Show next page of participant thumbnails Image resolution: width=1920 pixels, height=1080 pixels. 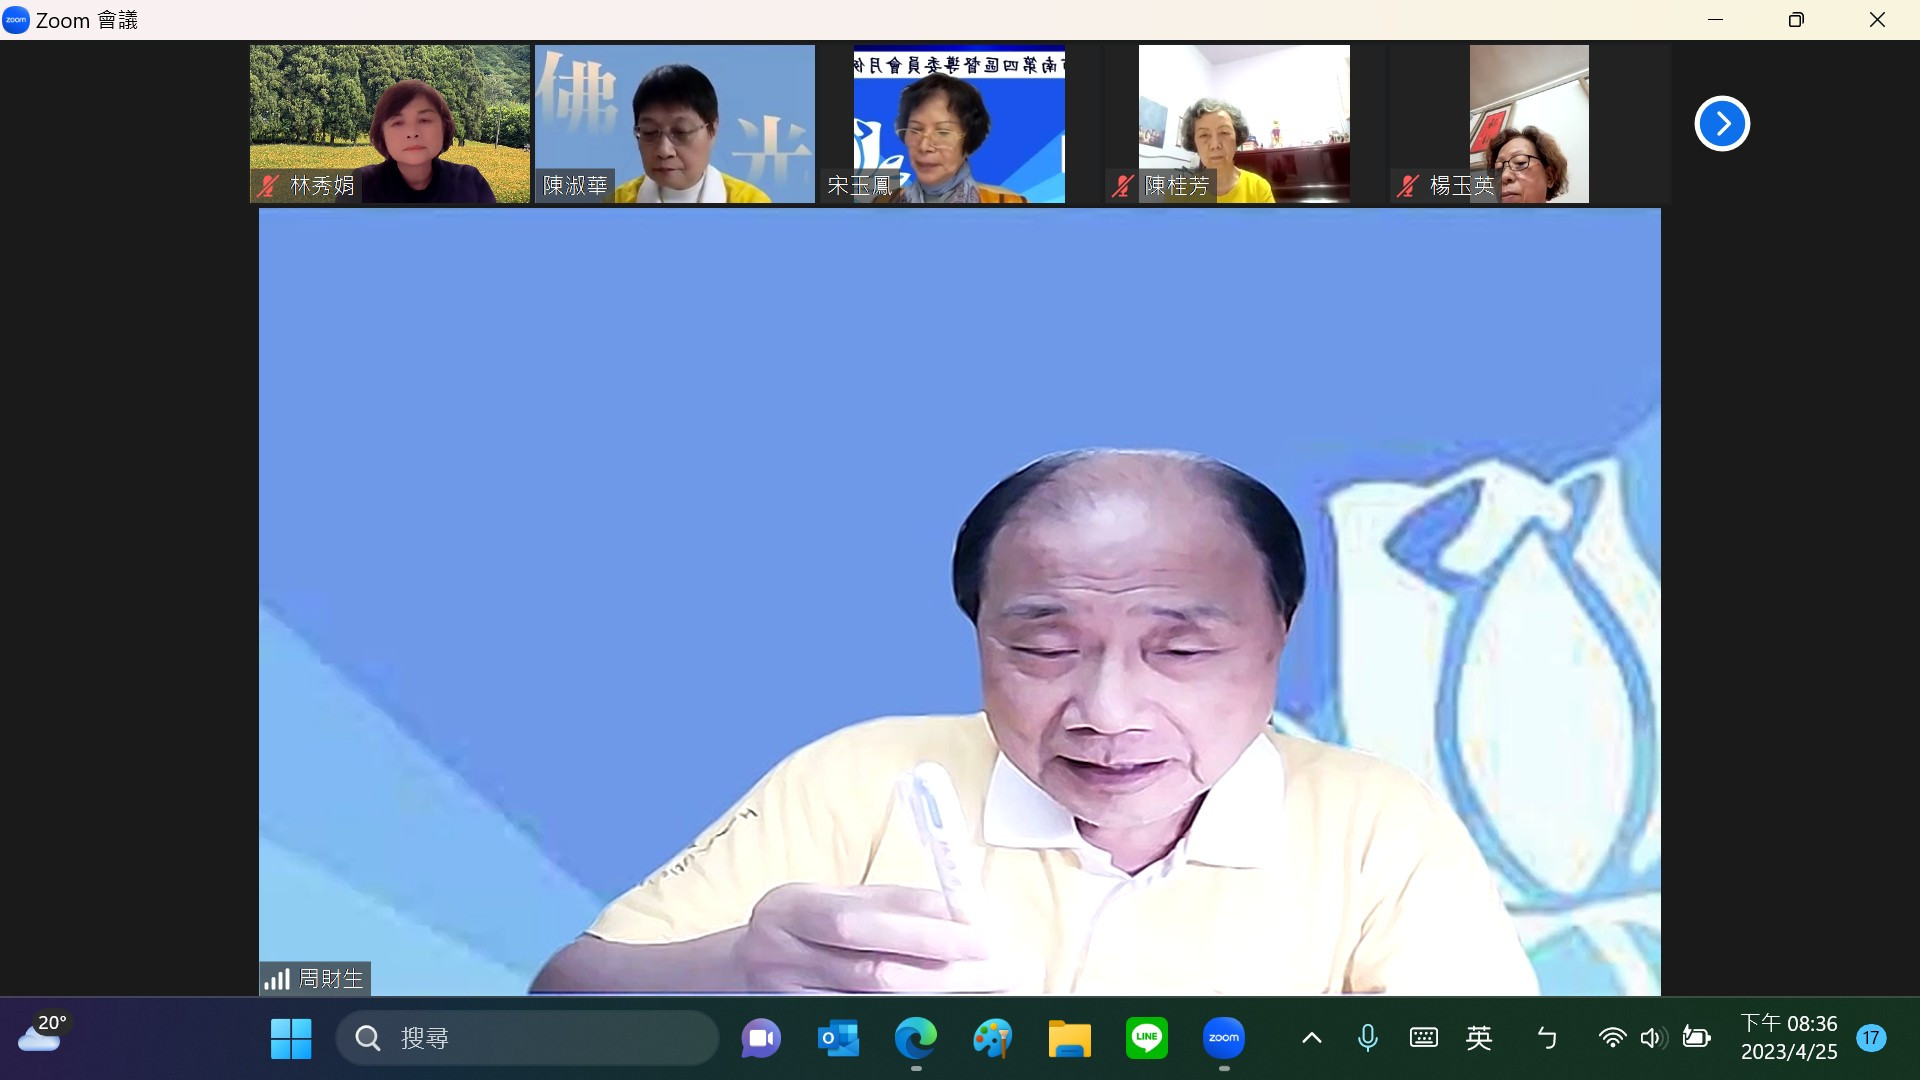point(1721,124)
